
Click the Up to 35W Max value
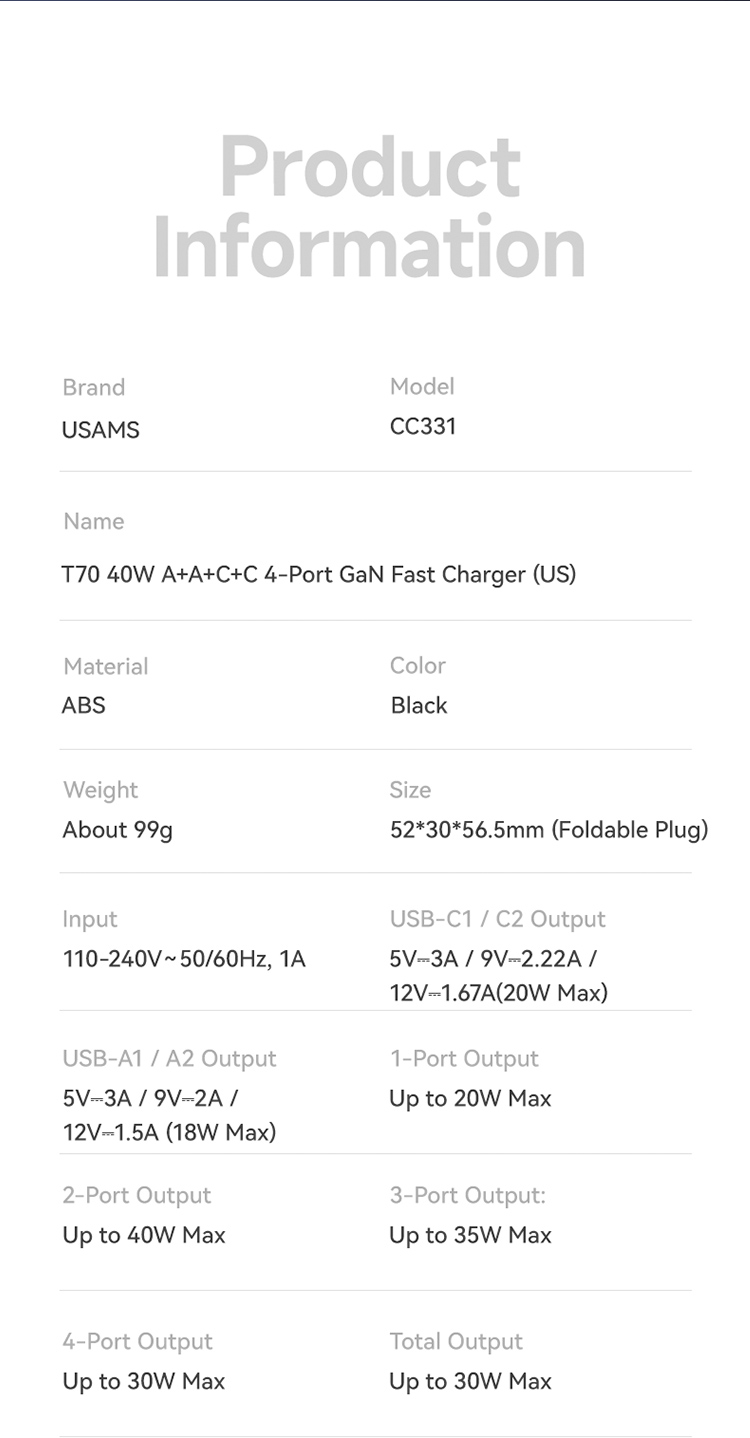point(470,1235)
